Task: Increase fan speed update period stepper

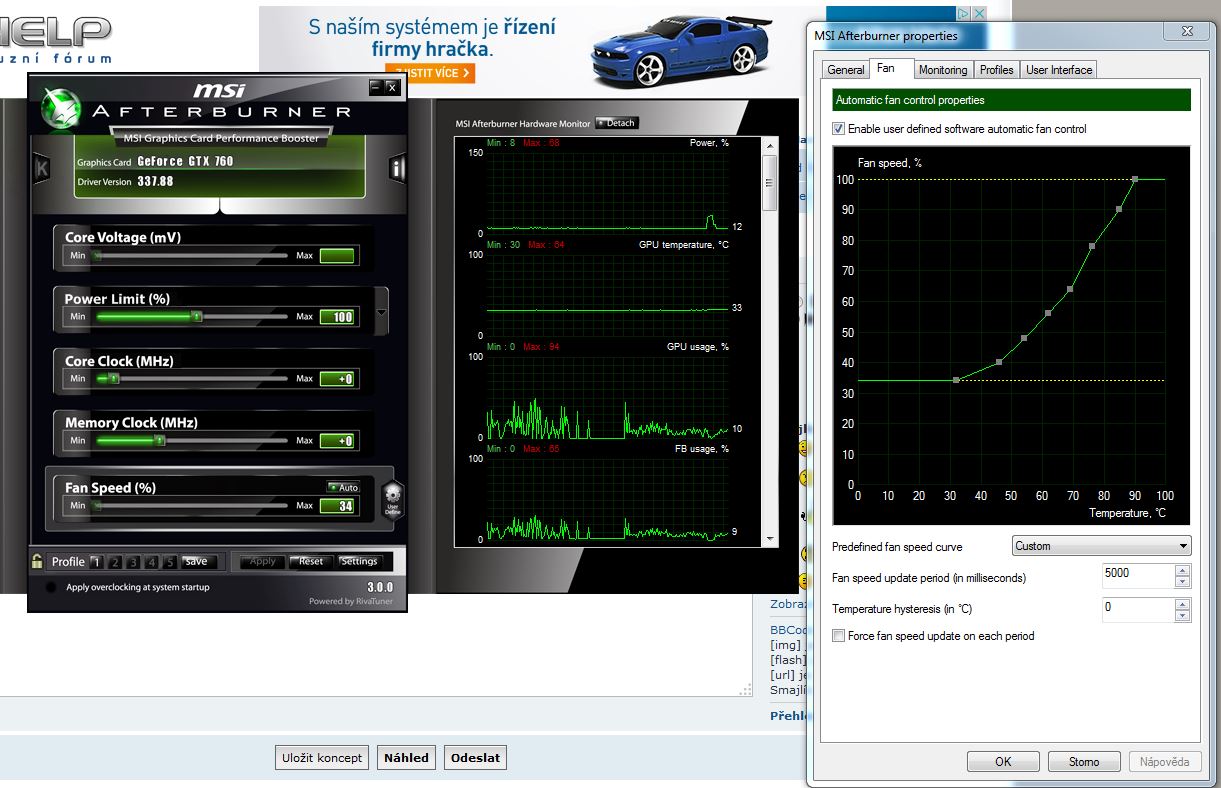Action: click(1183, 571)
